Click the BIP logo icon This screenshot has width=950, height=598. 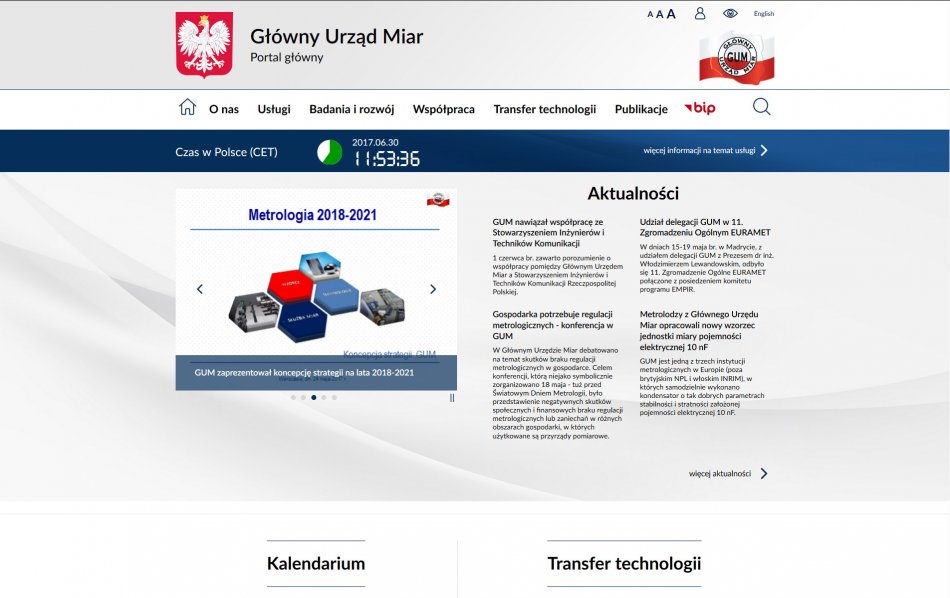[x=700, y=108]
